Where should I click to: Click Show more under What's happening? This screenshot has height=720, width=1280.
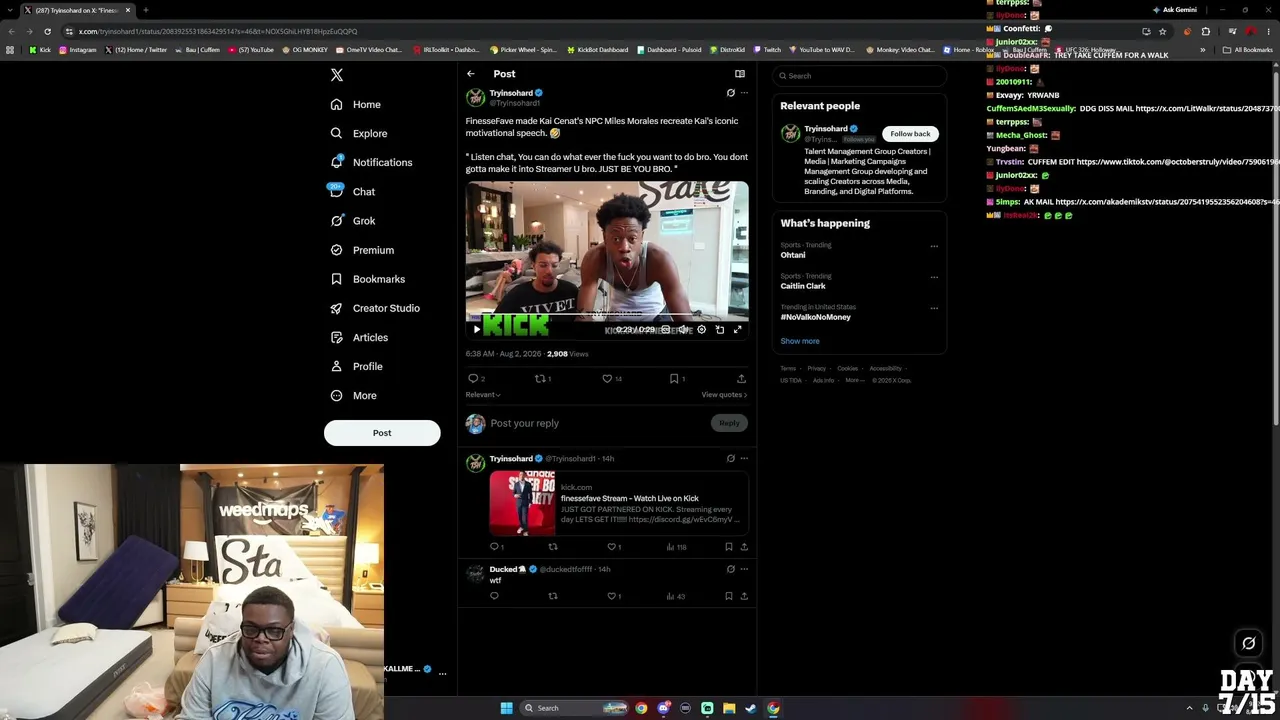[800, 341]
